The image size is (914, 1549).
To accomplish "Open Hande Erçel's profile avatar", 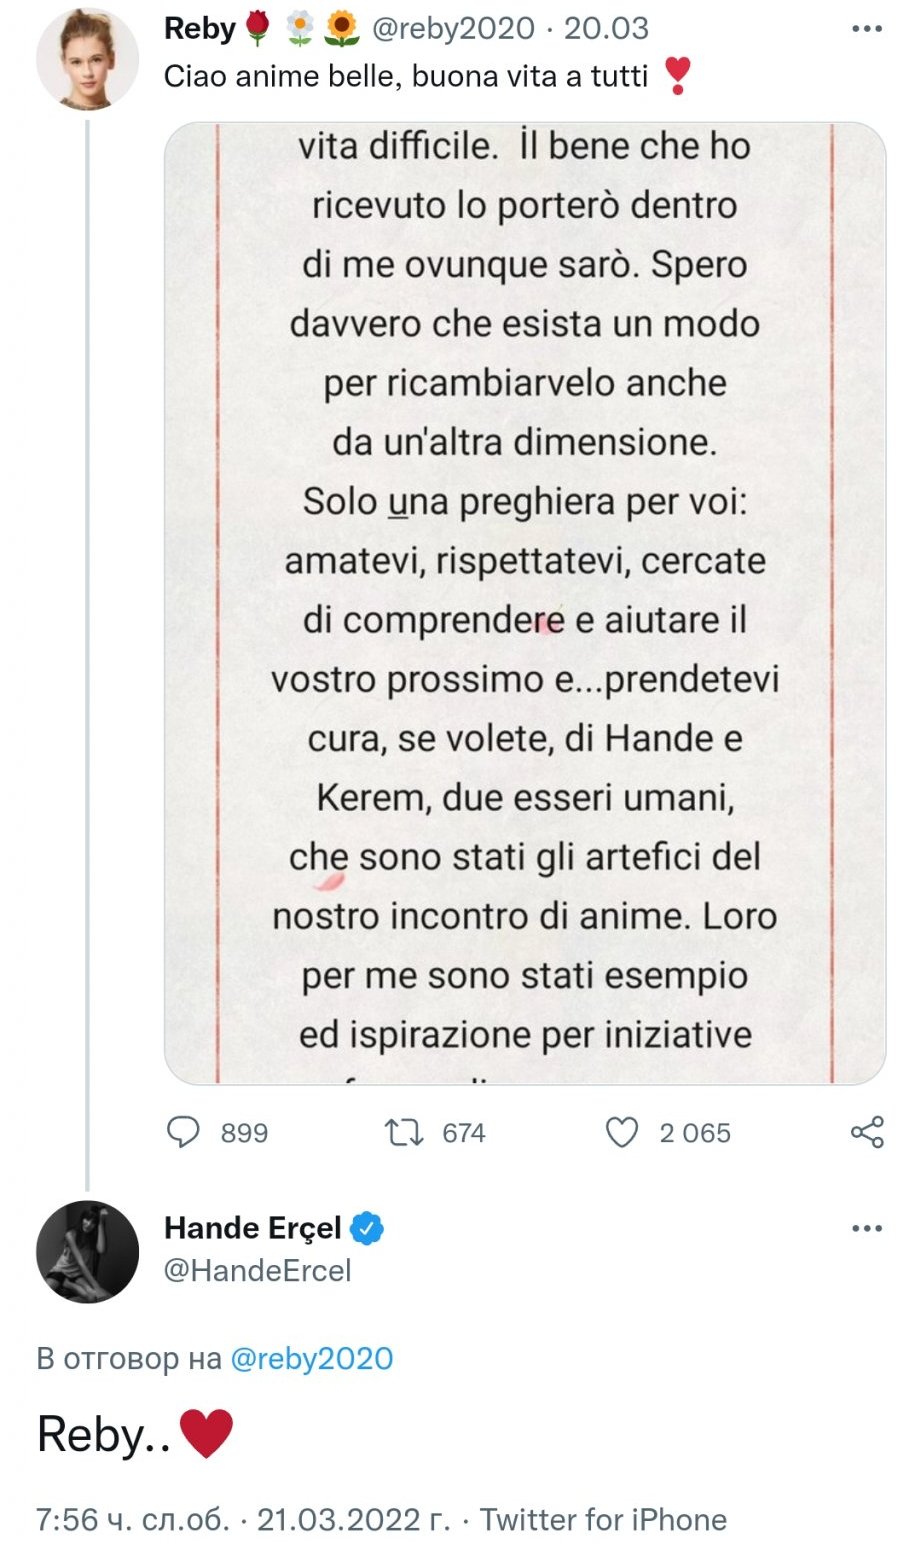I will tap(87, 1251).
